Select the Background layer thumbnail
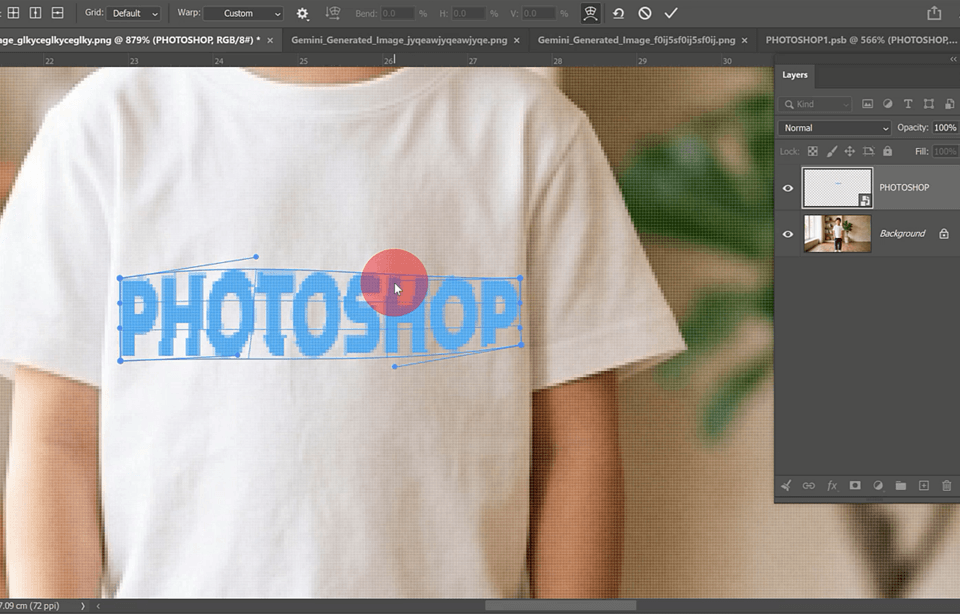Viewport: 960px width, 614px height. point(838,234)
